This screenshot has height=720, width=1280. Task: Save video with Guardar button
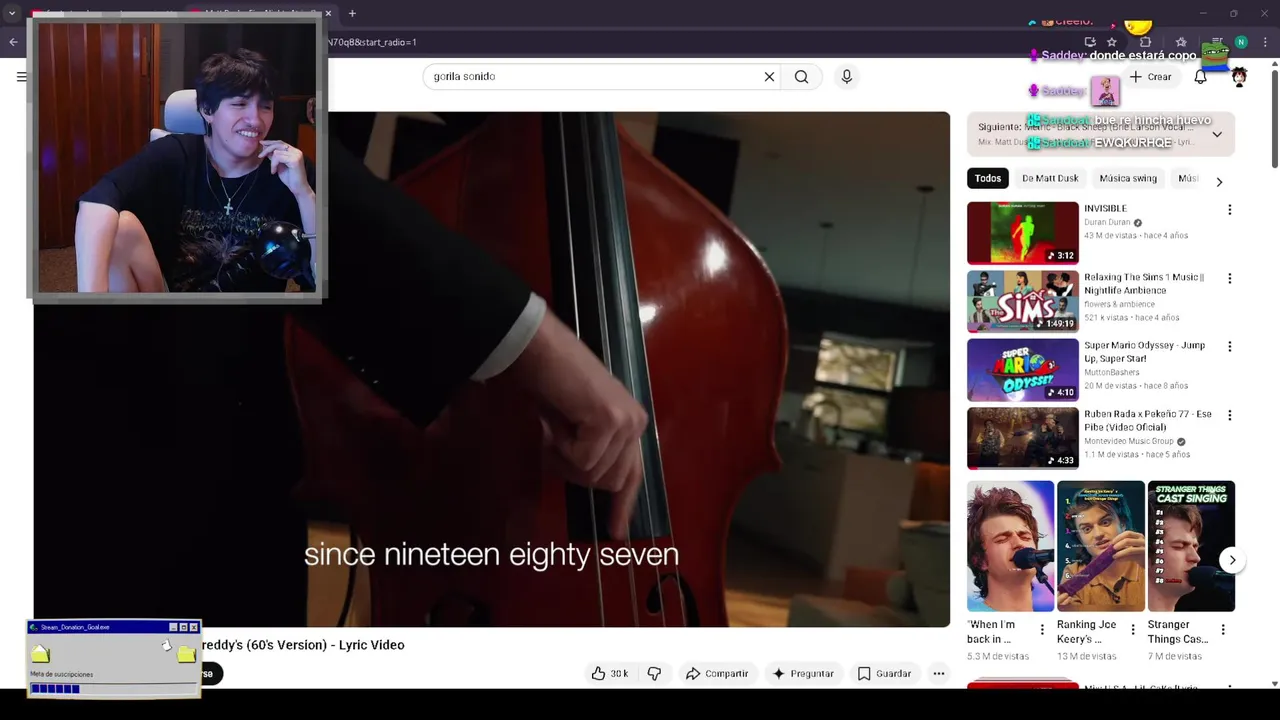coord(884,673)
